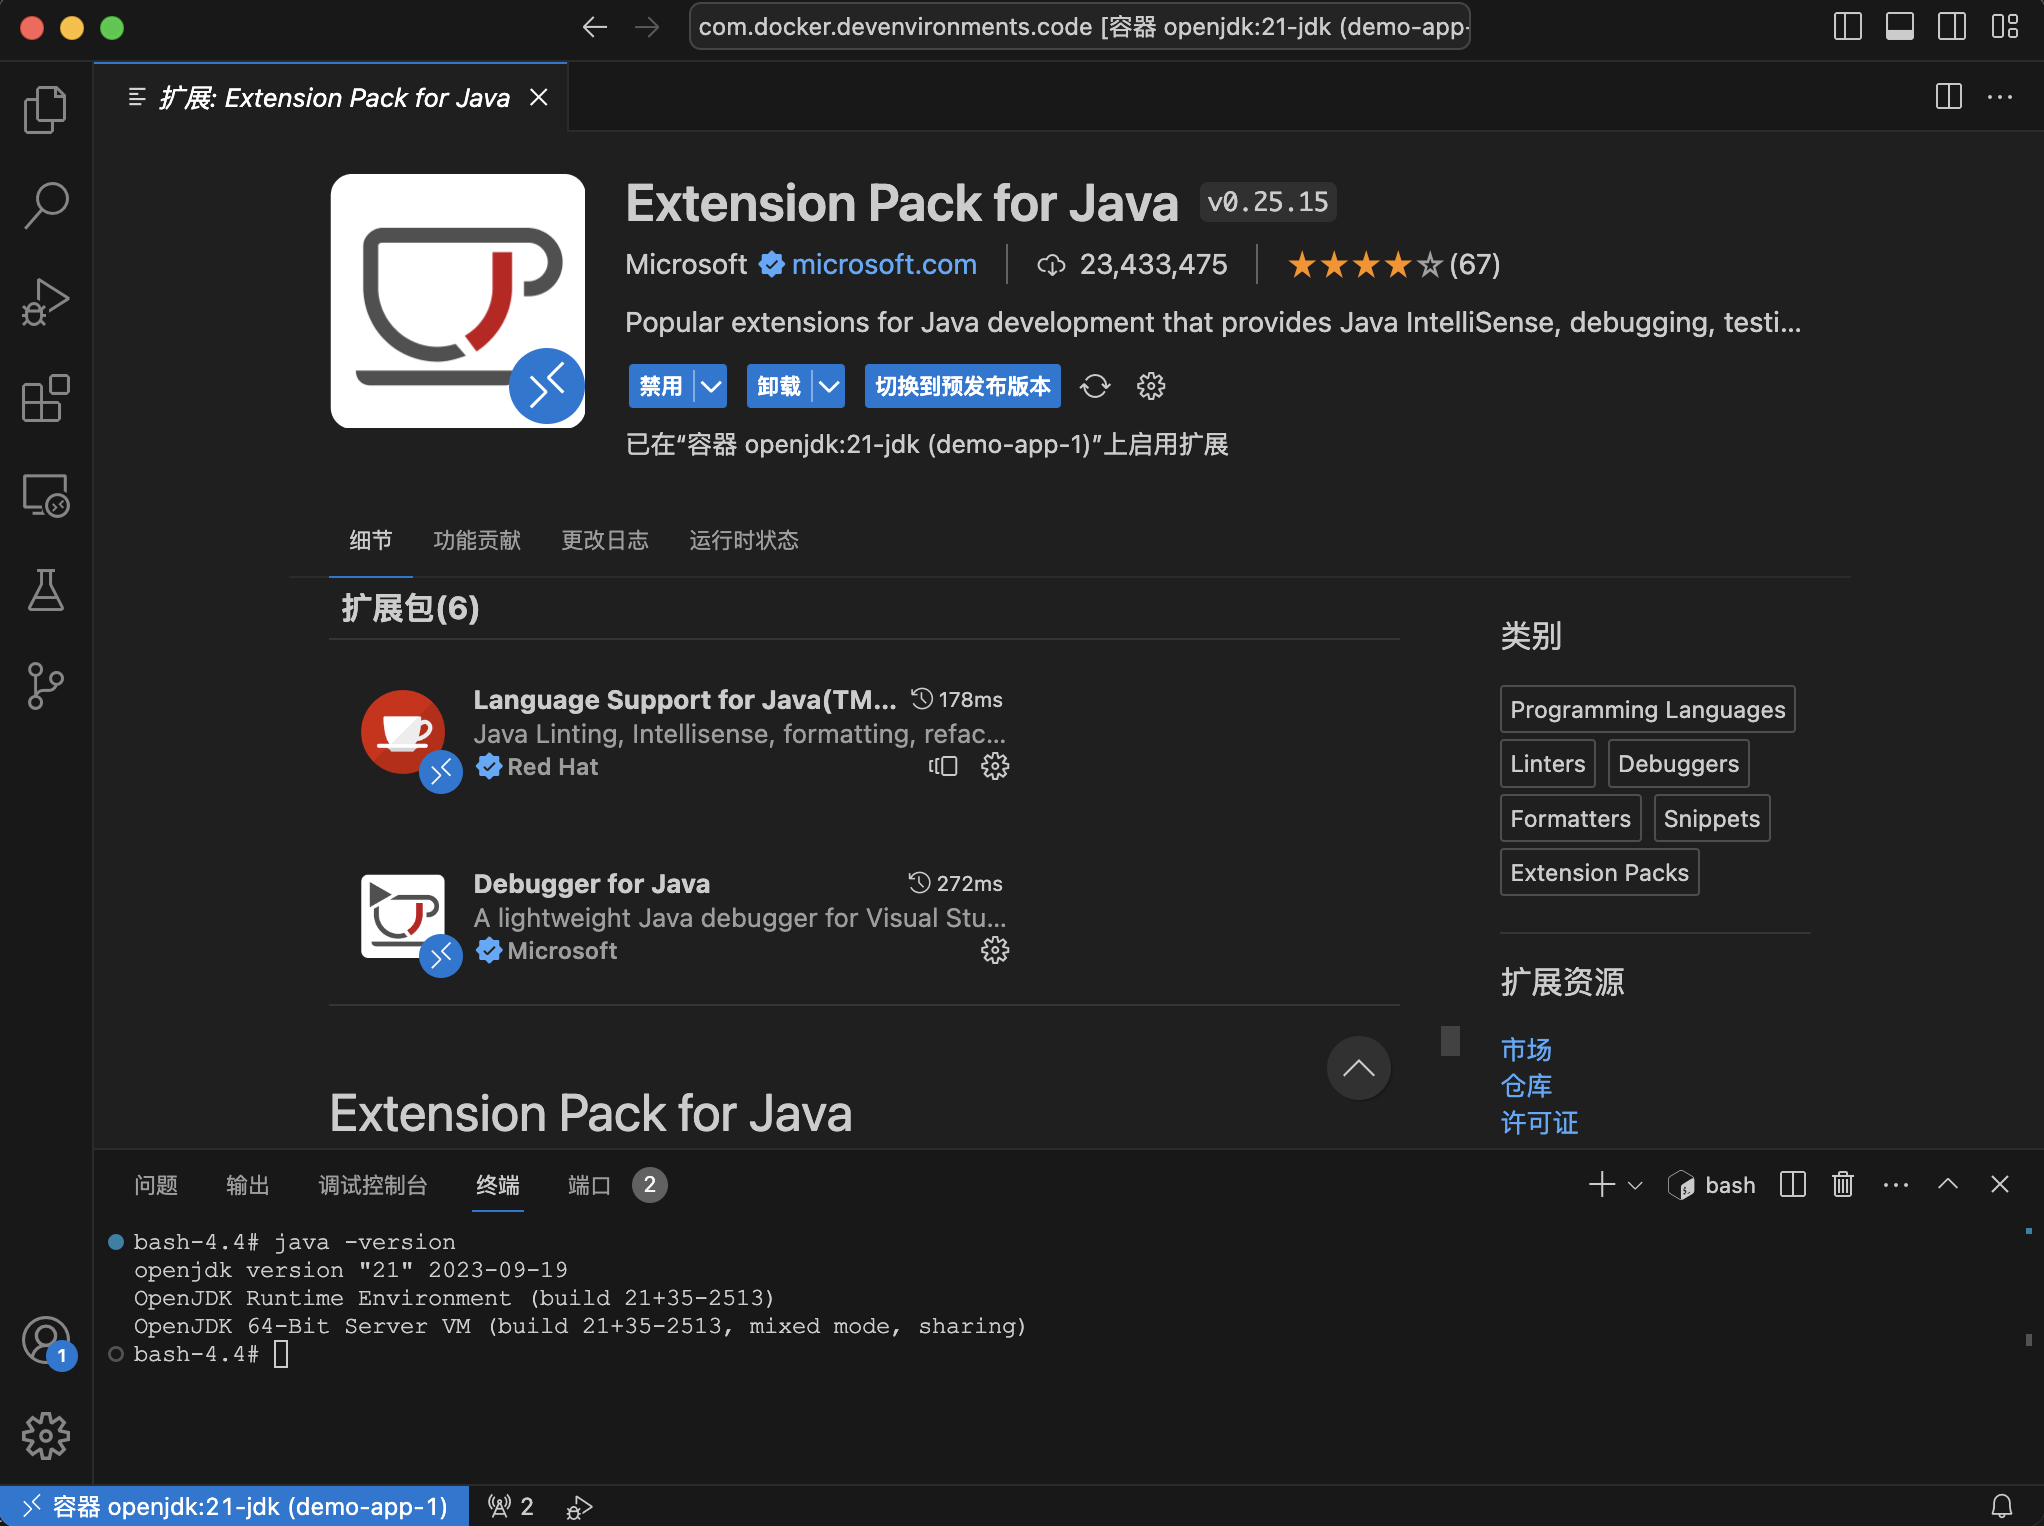Screen dimensions: 2044x1526
Task: Split the terminal
Action: 1793,1185
